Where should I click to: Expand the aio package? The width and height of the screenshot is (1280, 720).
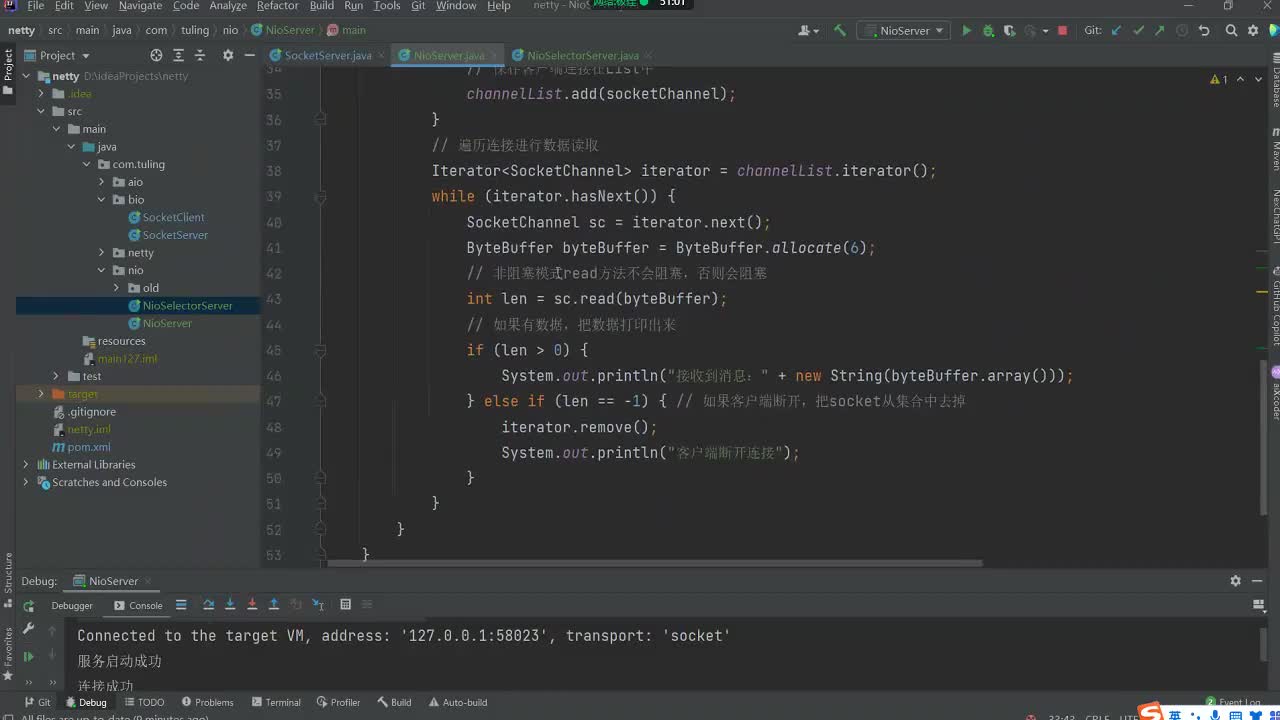click(x=102, y=182)
